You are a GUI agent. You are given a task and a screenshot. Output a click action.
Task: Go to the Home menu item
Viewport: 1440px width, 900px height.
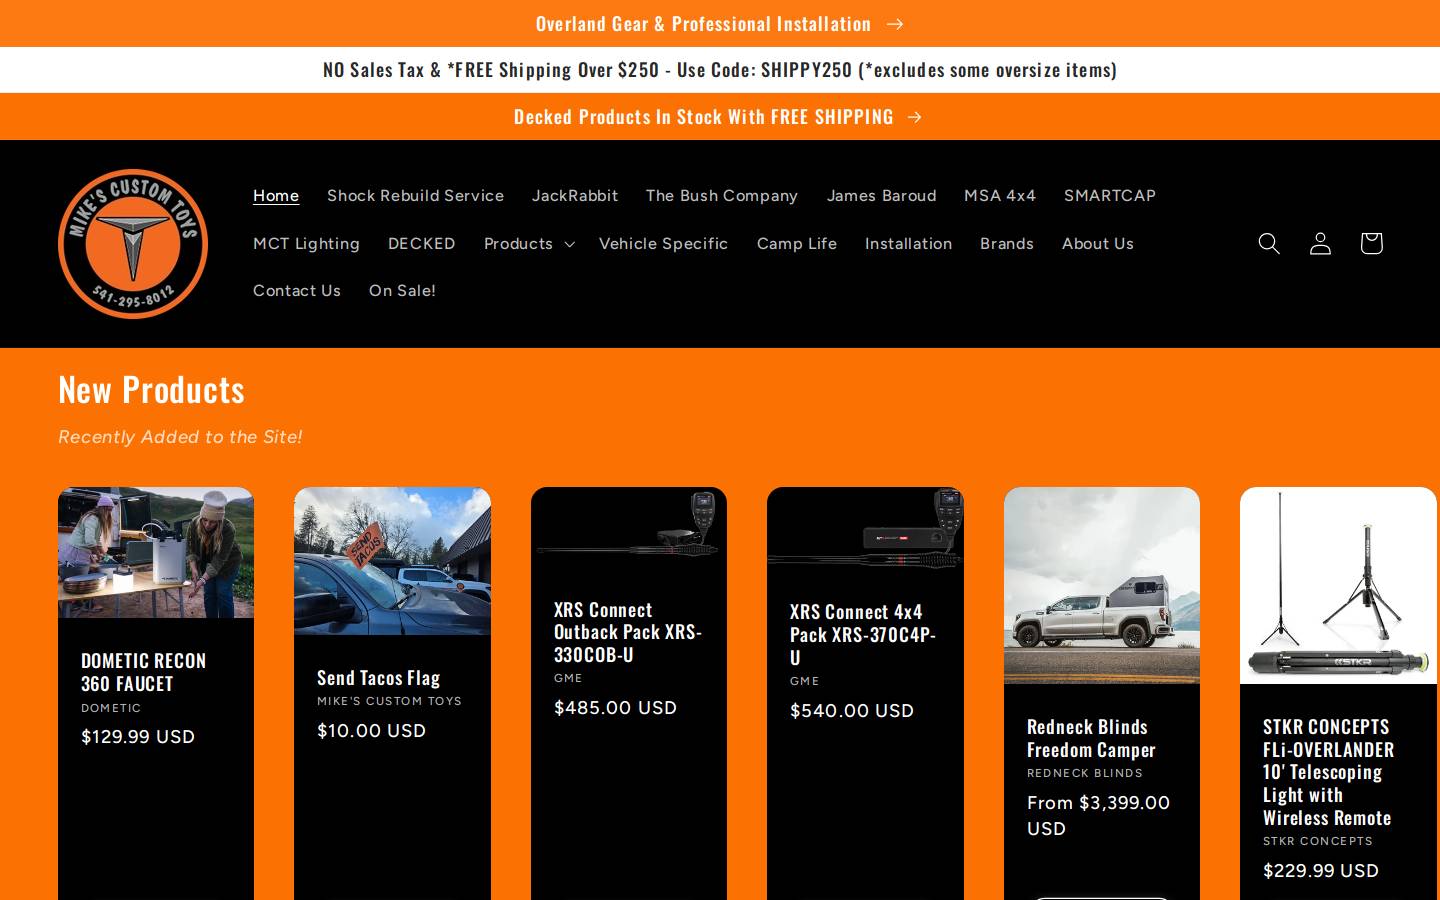[x=276, y=196]
